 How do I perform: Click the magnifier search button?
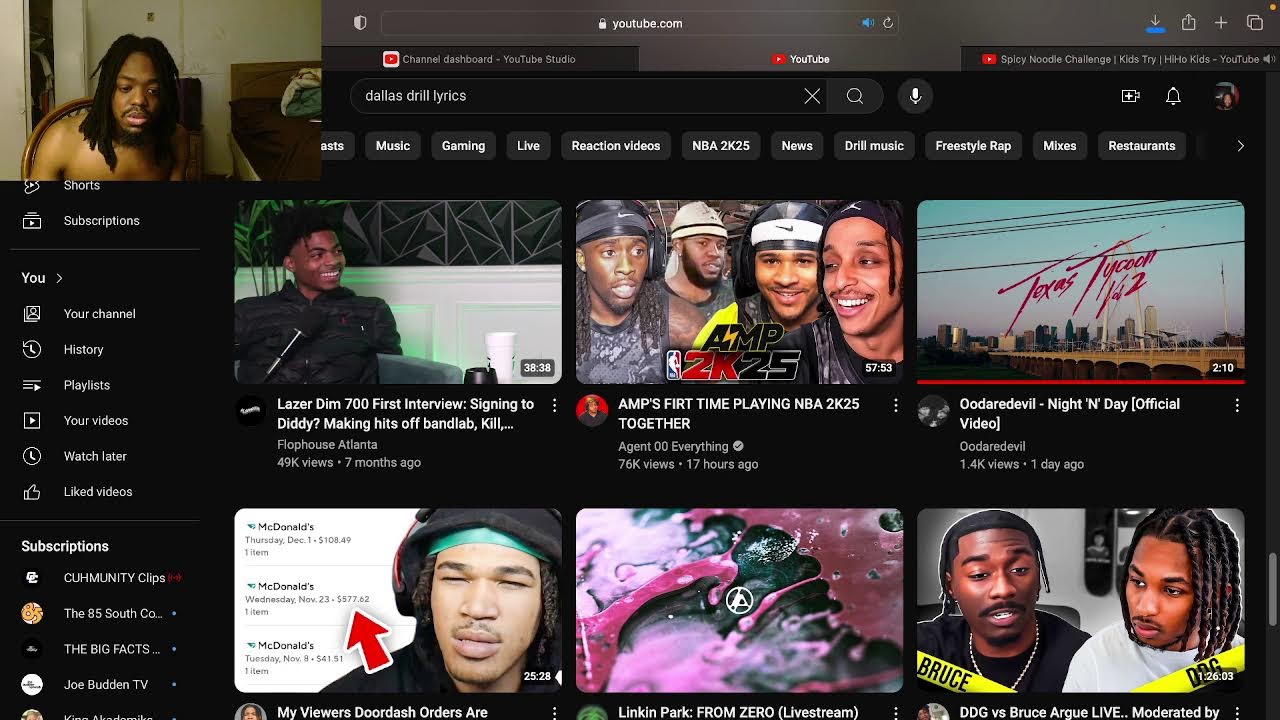tap(855, 96)
